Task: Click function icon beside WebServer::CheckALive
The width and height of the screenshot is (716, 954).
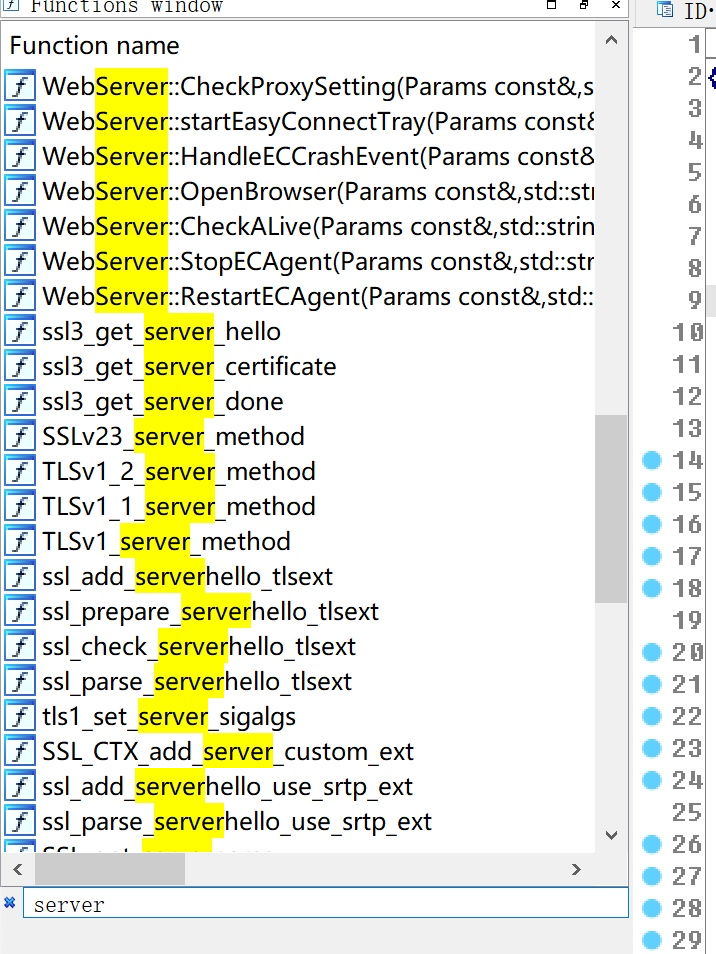Action: 20,226
